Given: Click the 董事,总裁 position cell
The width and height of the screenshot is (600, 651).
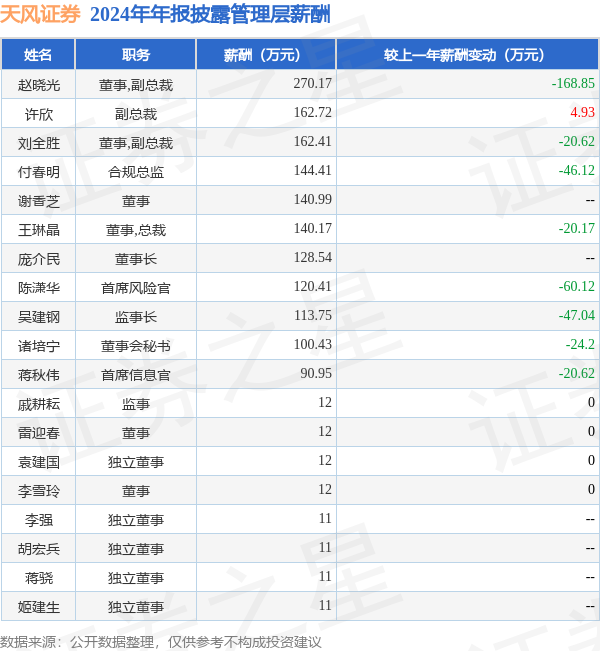Looking at the screenshot, I should (136, 230).
